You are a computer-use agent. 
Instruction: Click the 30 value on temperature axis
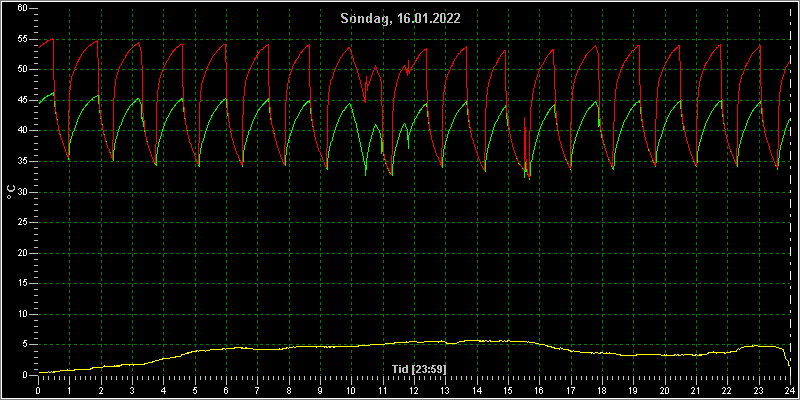[22, 192]
